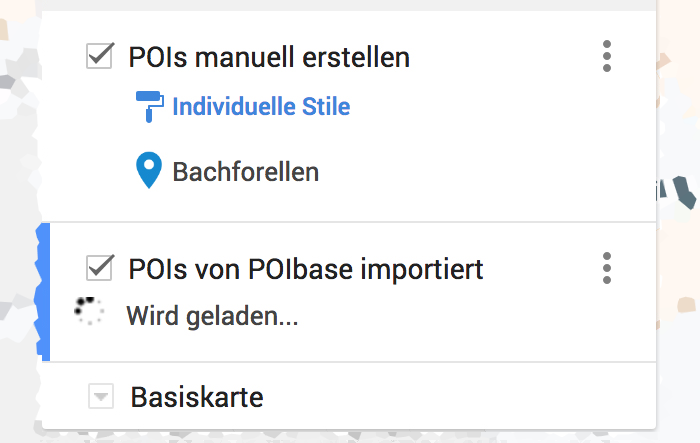Viewport: 700px width, 443px height.
Task: Click the Basiskarte label
Action: 197,397
